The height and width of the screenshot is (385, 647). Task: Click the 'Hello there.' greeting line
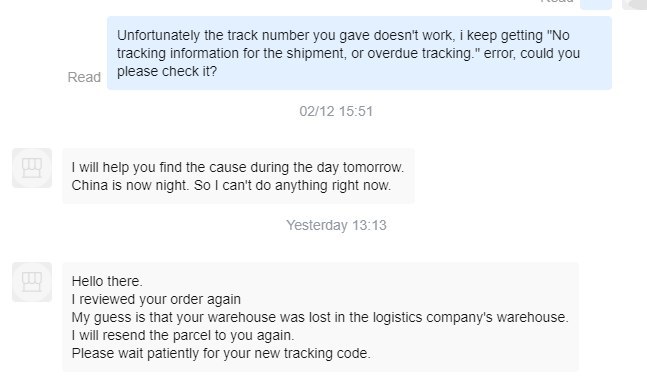click(107, 281)
